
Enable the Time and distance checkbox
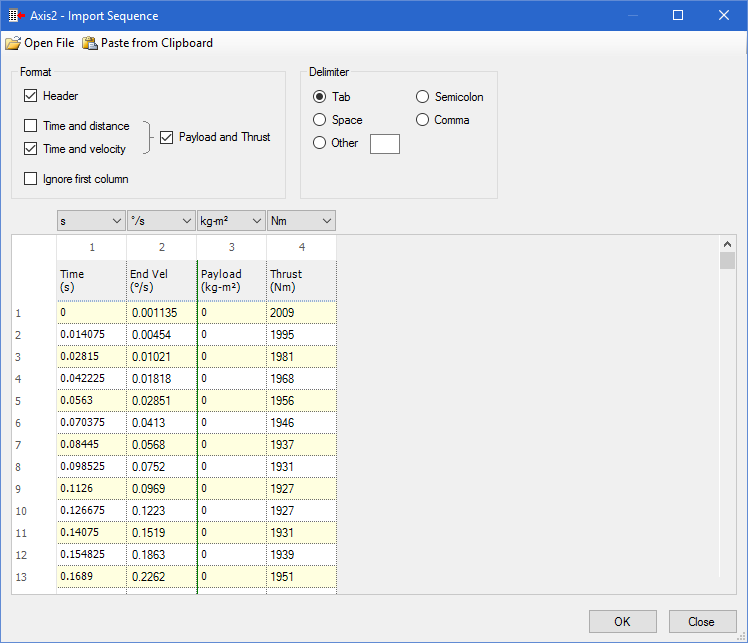click(31, 126)
